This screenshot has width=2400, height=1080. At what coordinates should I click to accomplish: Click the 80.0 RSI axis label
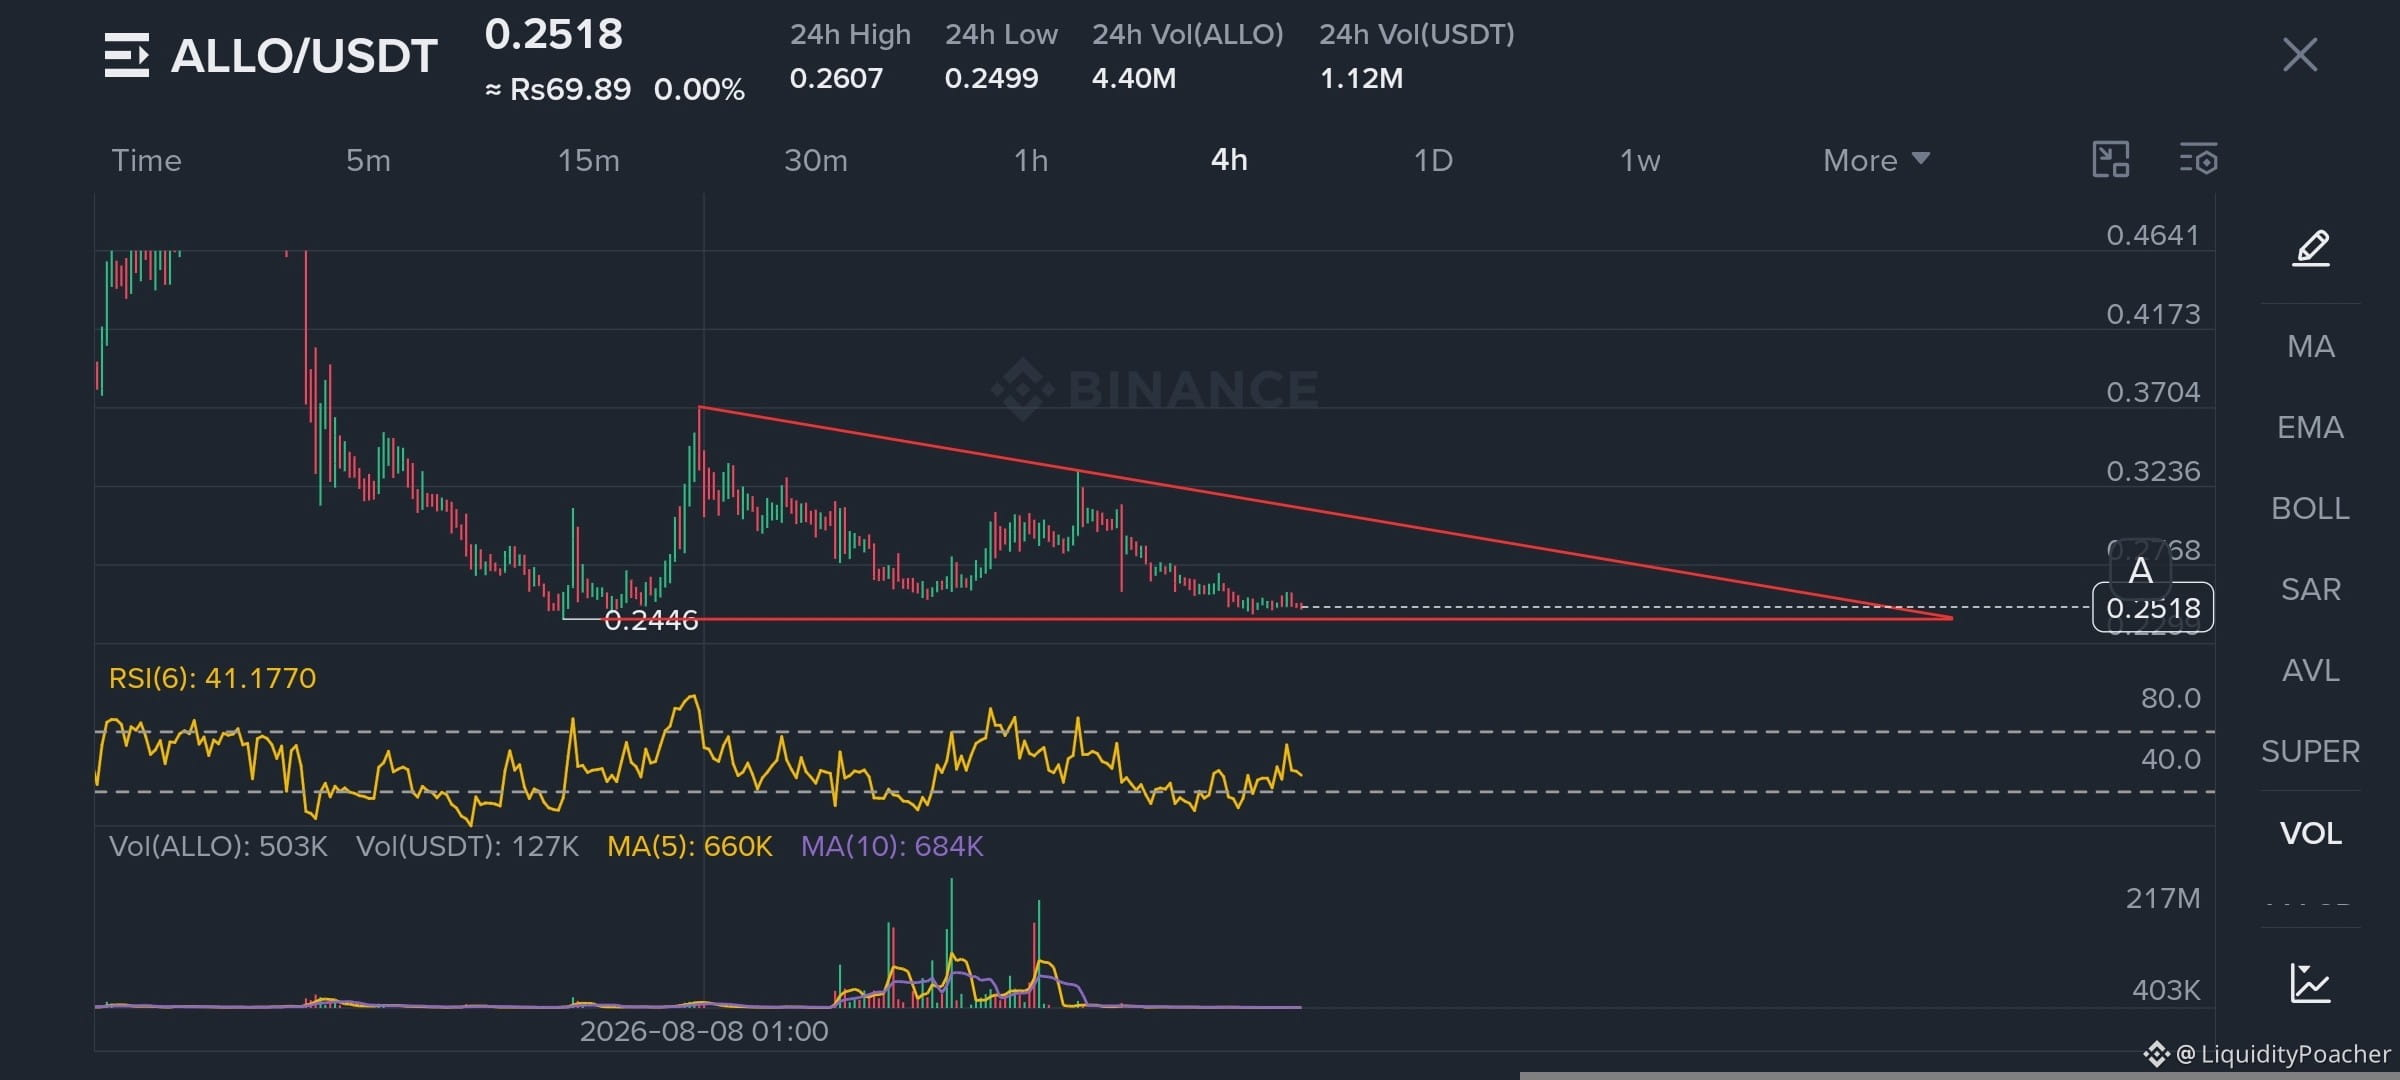click(2170, 698)
